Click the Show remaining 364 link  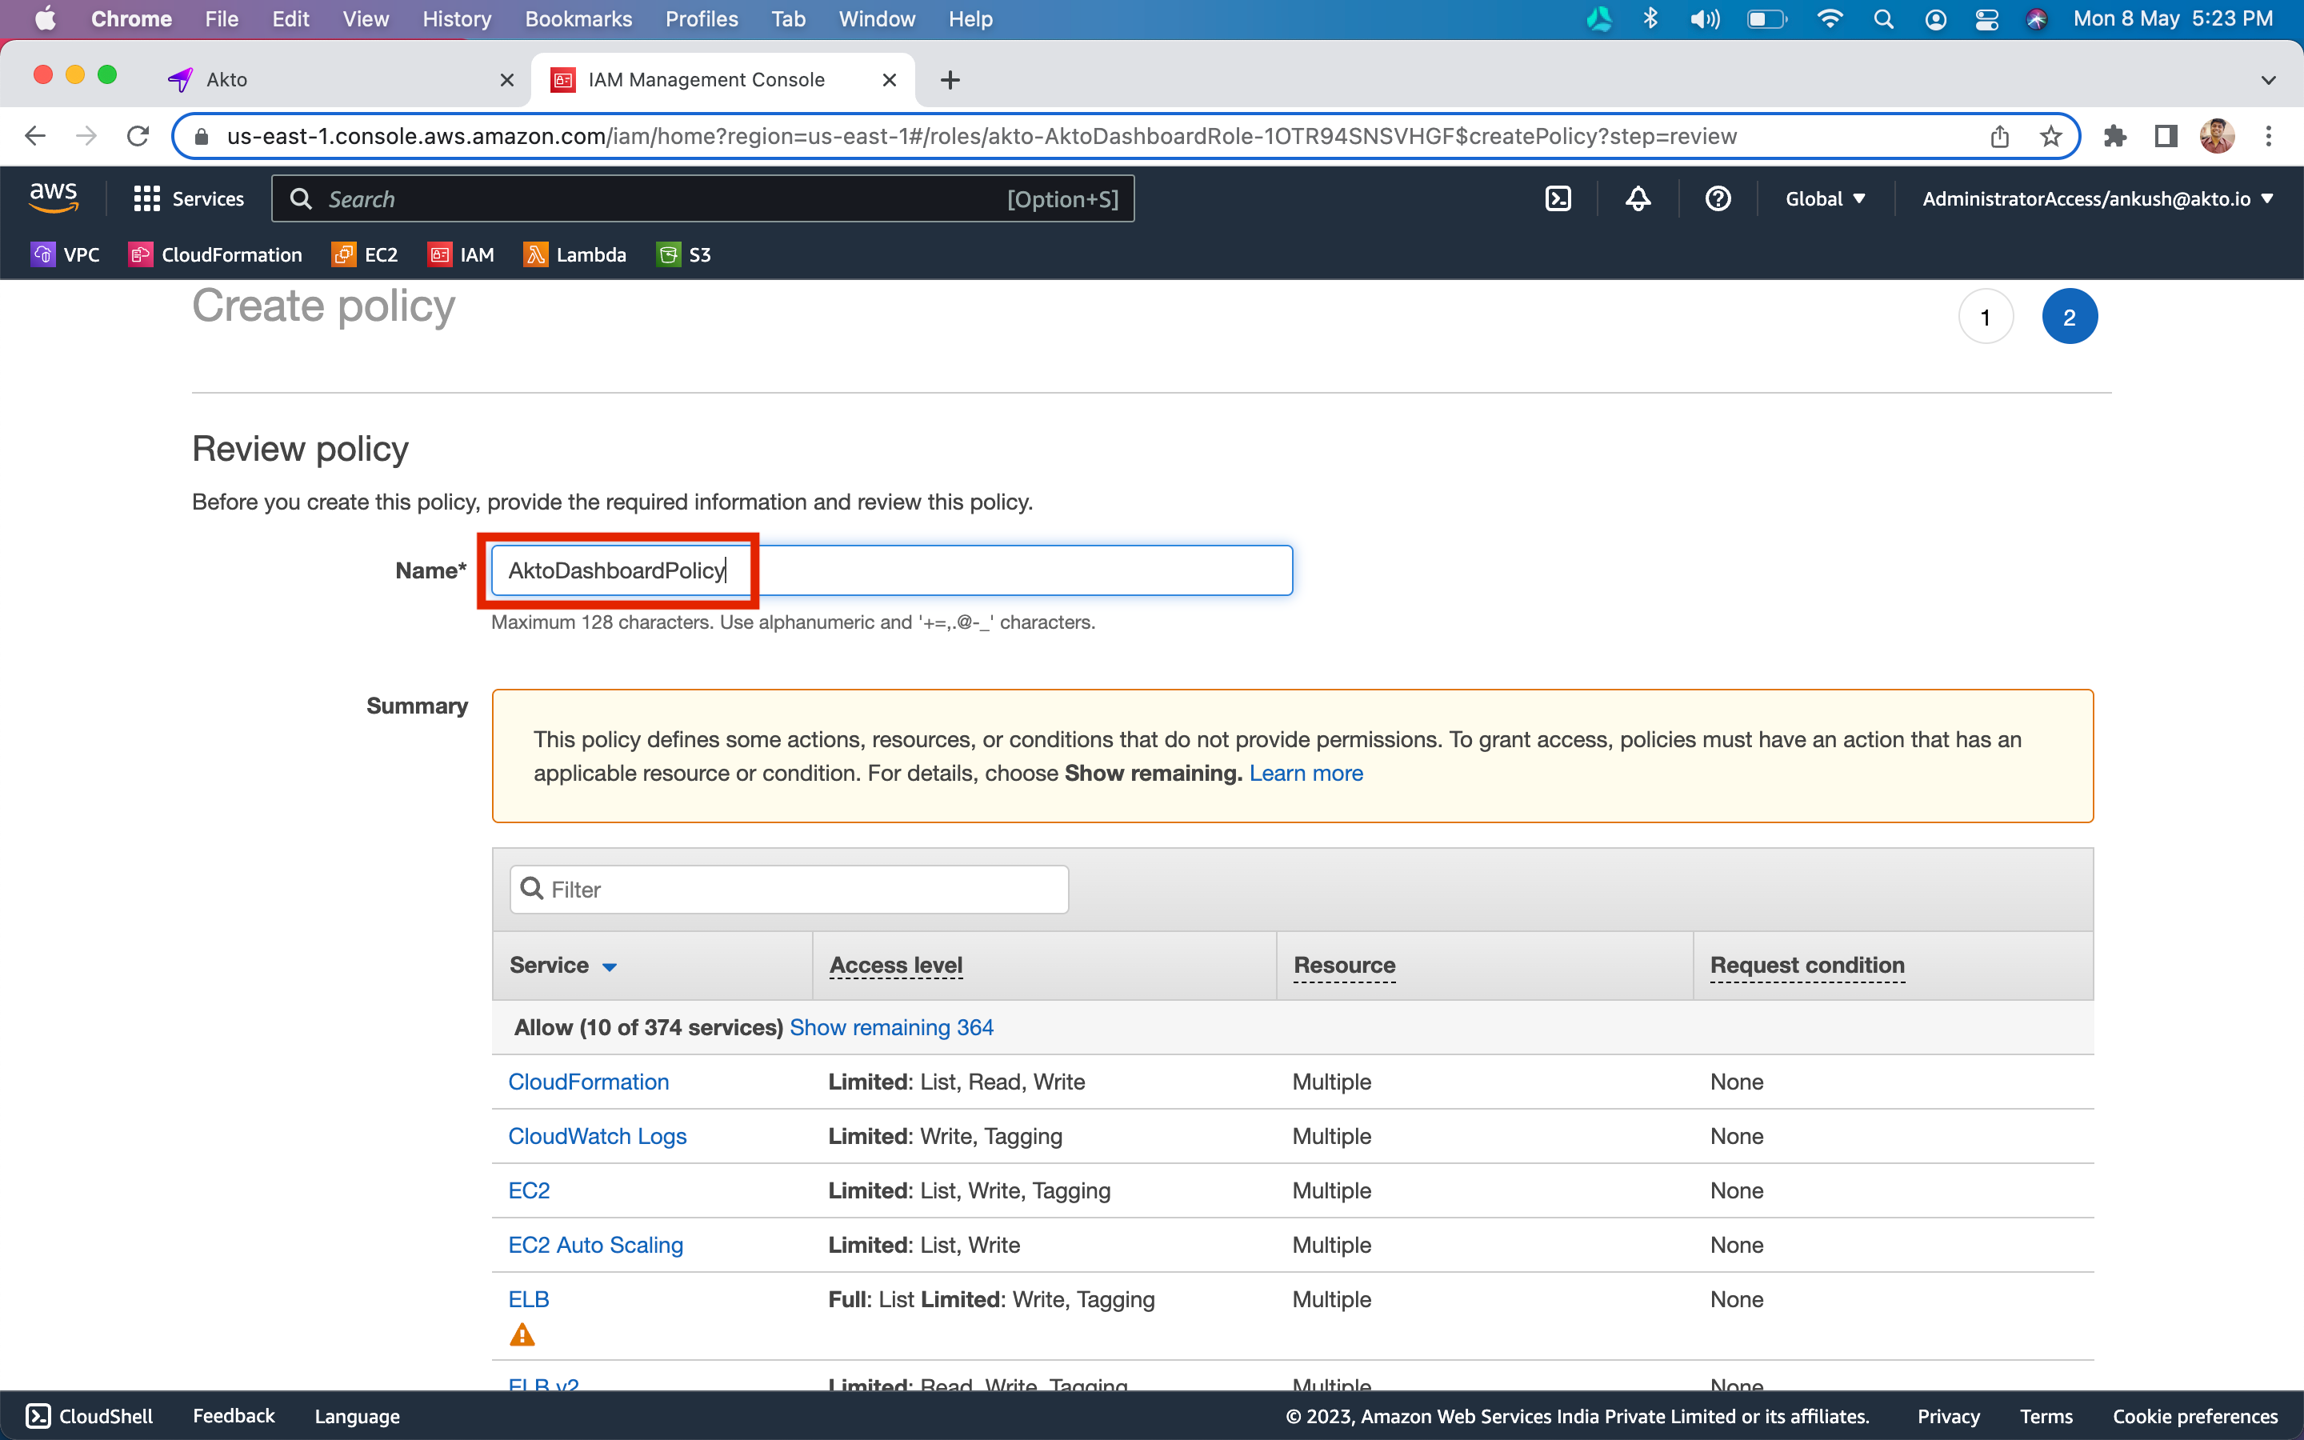tap(891, 1027)
